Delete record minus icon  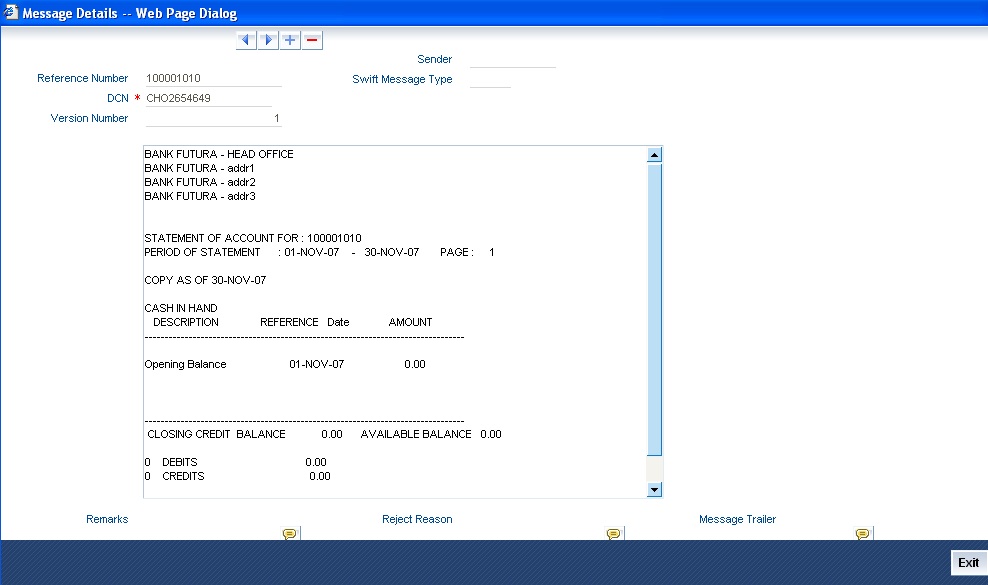312,40
